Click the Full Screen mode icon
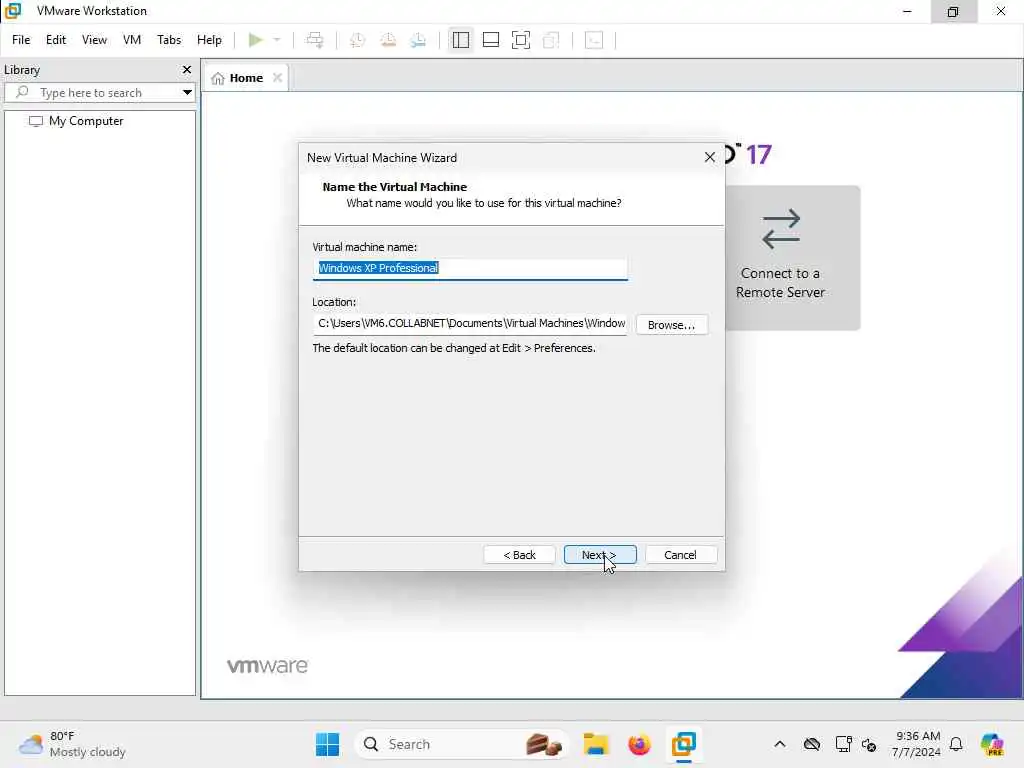This screenshot has width=1024, height=768. [520, 40]
